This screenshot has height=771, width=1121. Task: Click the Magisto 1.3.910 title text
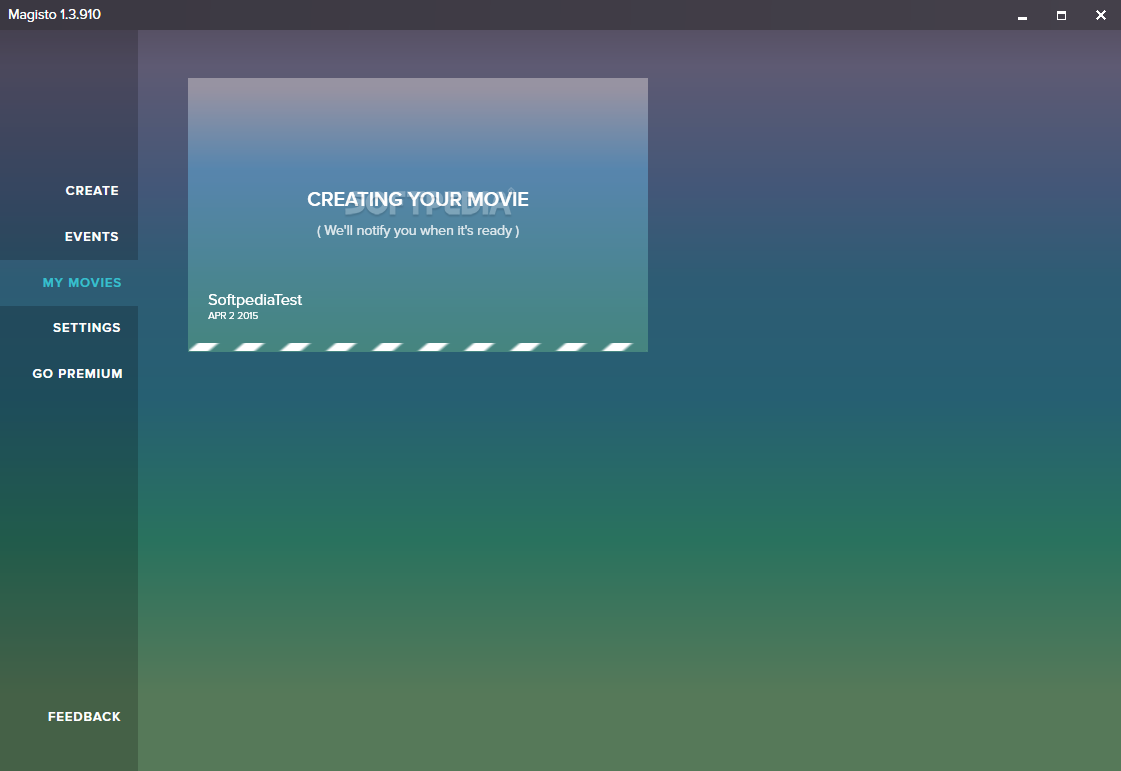tap(54, 14)
